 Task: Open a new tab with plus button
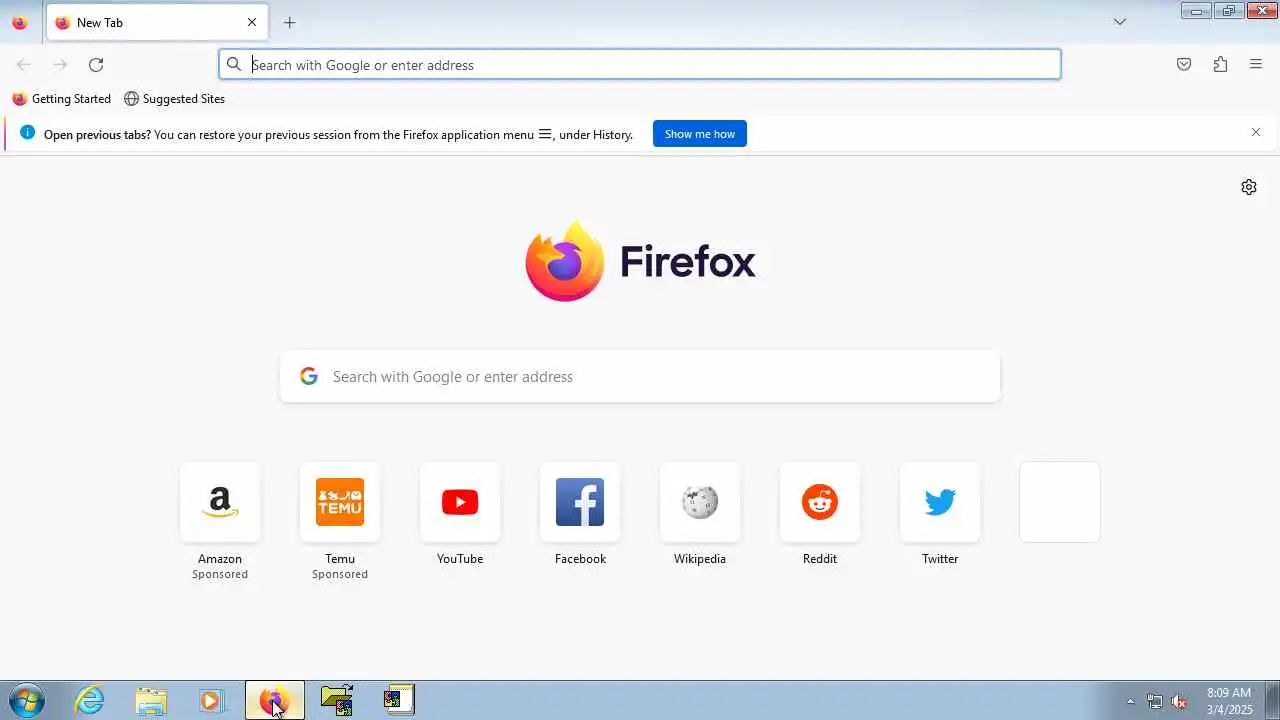[289, 22]
